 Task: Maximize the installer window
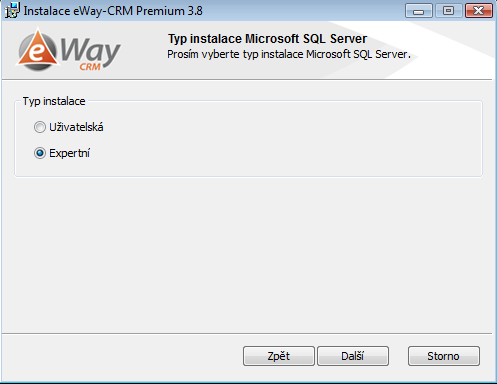[x=449, y=11]
